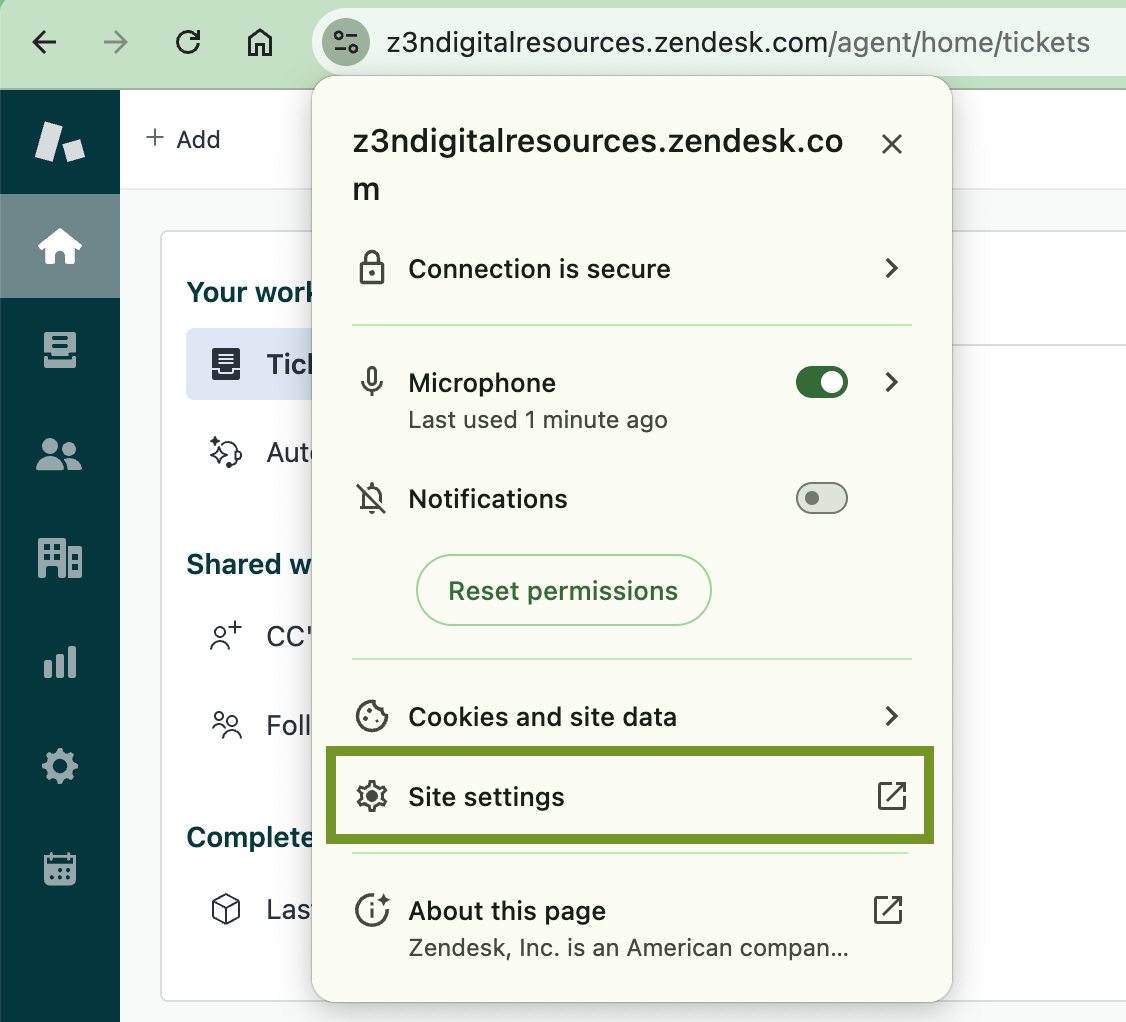This screenshot has width=1126, height=1022.
Task: Click the Add tab button
Action: 183,139
